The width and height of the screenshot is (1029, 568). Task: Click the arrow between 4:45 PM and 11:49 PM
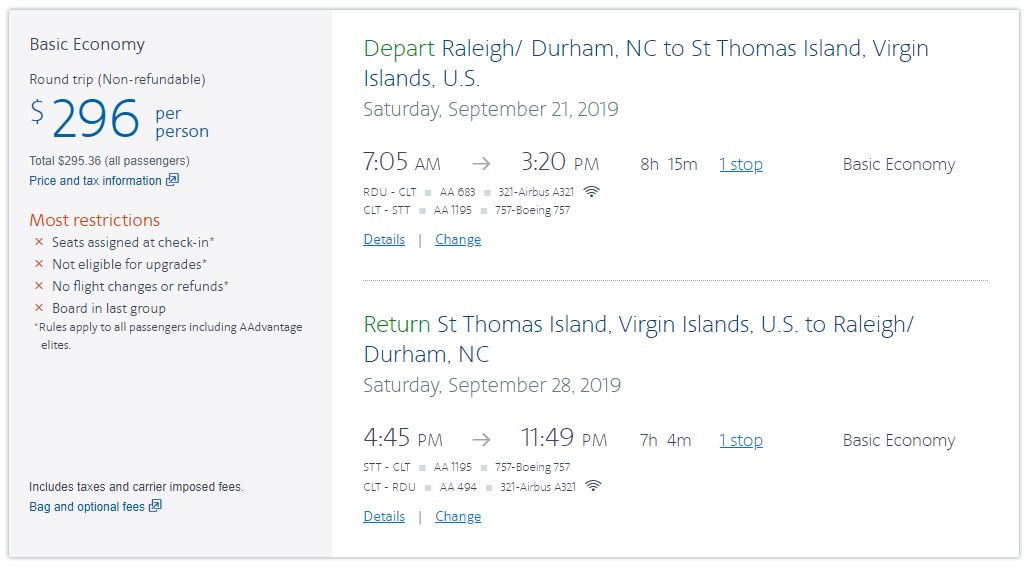481,440
